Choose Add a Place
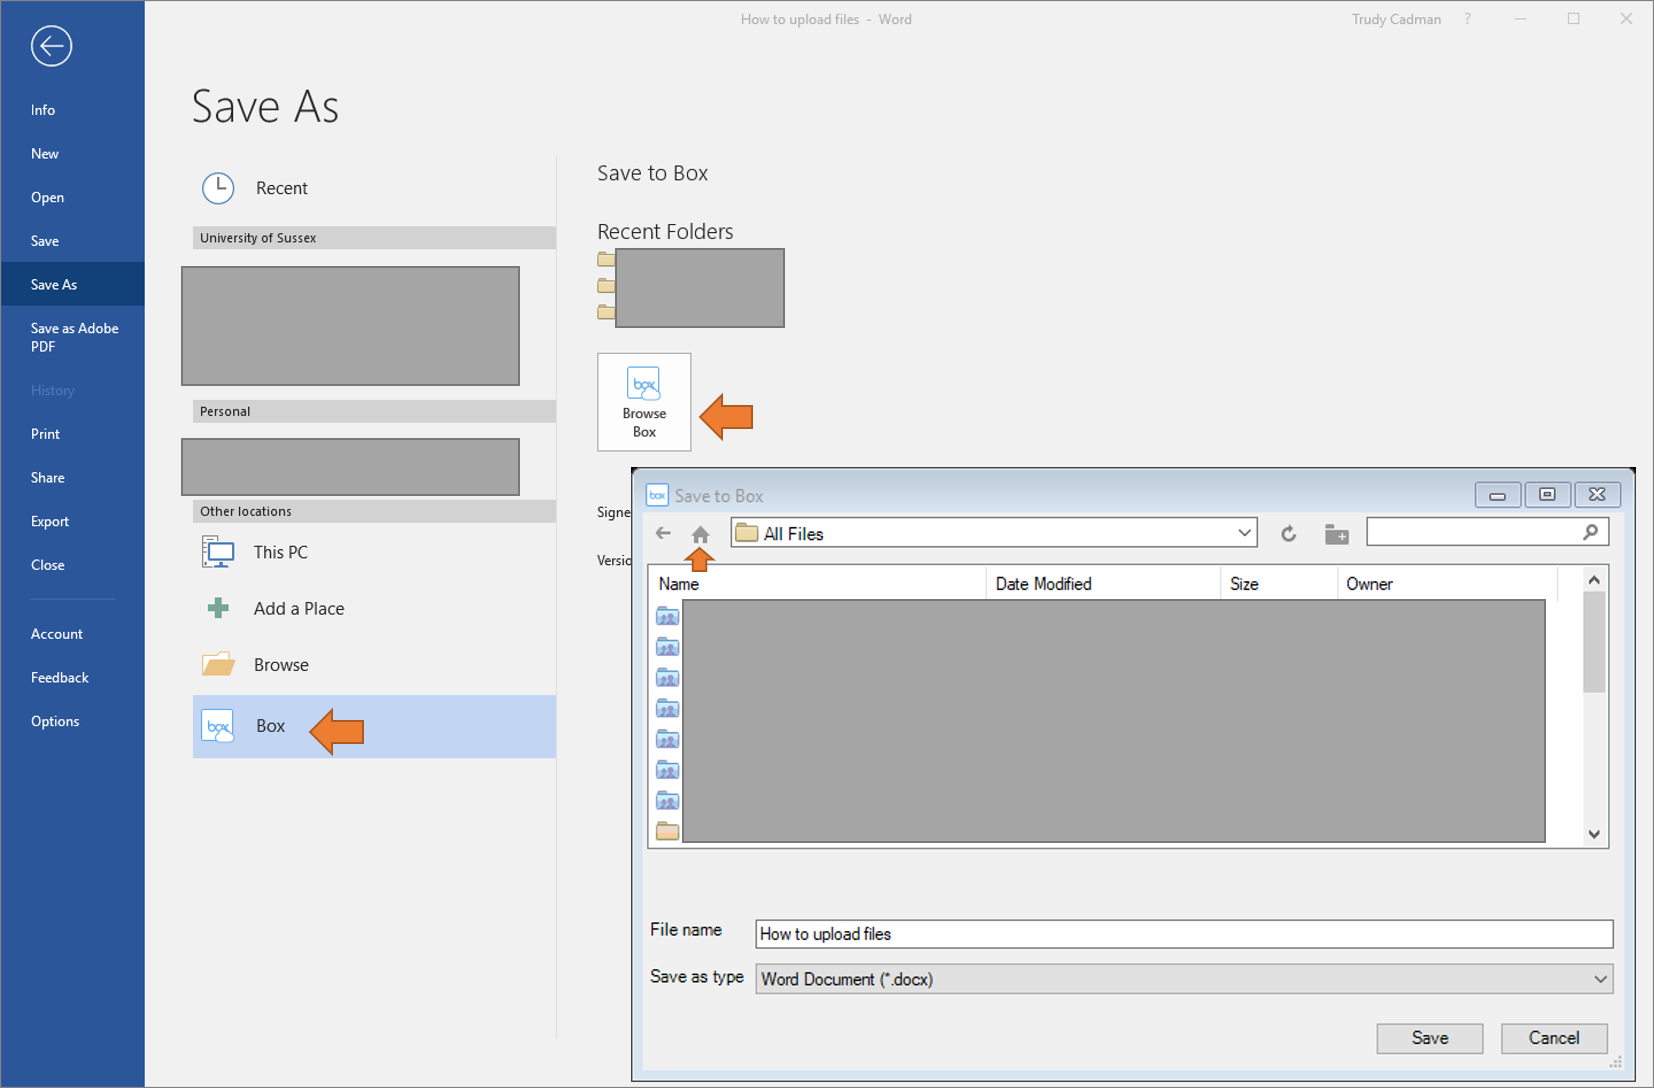This screenshot has width=1654, height=1088. pyautogui.click(x=374, y=608)
